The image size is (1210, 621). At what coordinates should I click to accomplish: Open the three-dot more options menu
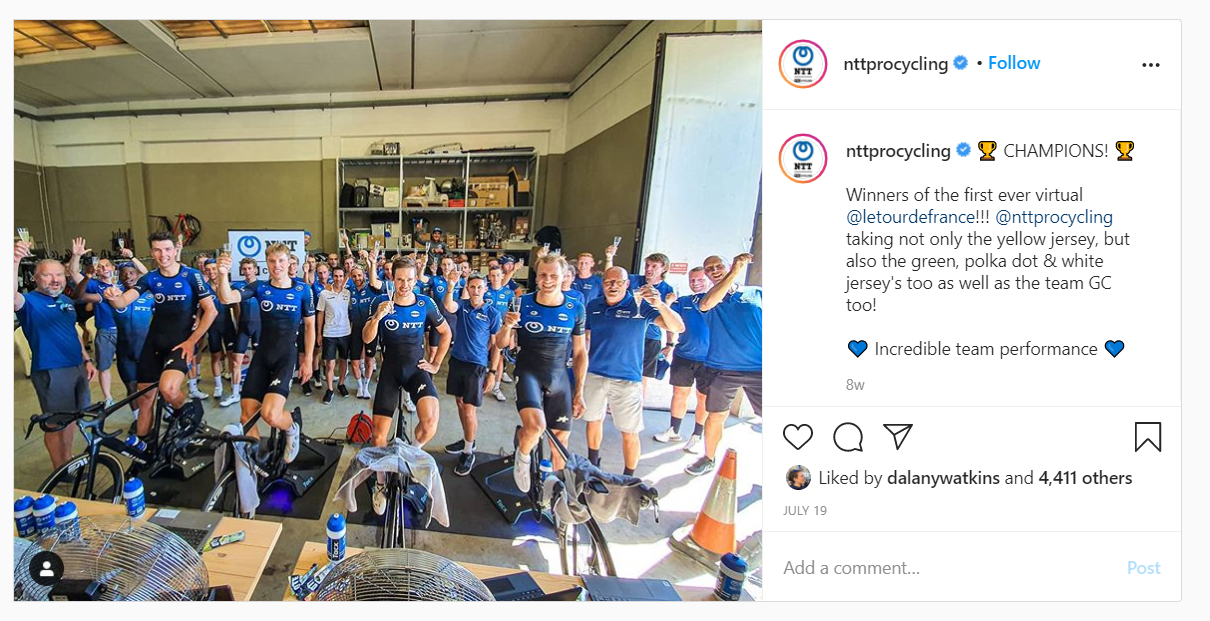[x=1151, y=65]
